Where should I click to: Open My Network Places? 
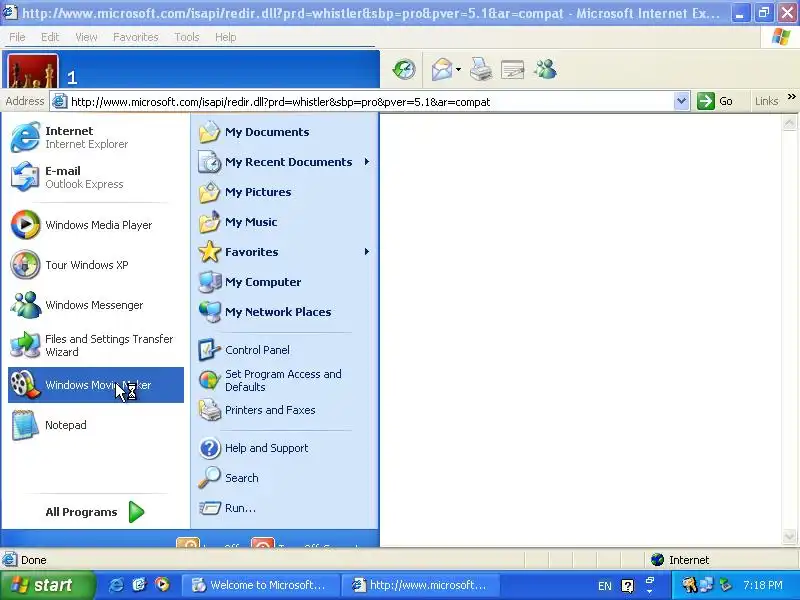(285, 312)
